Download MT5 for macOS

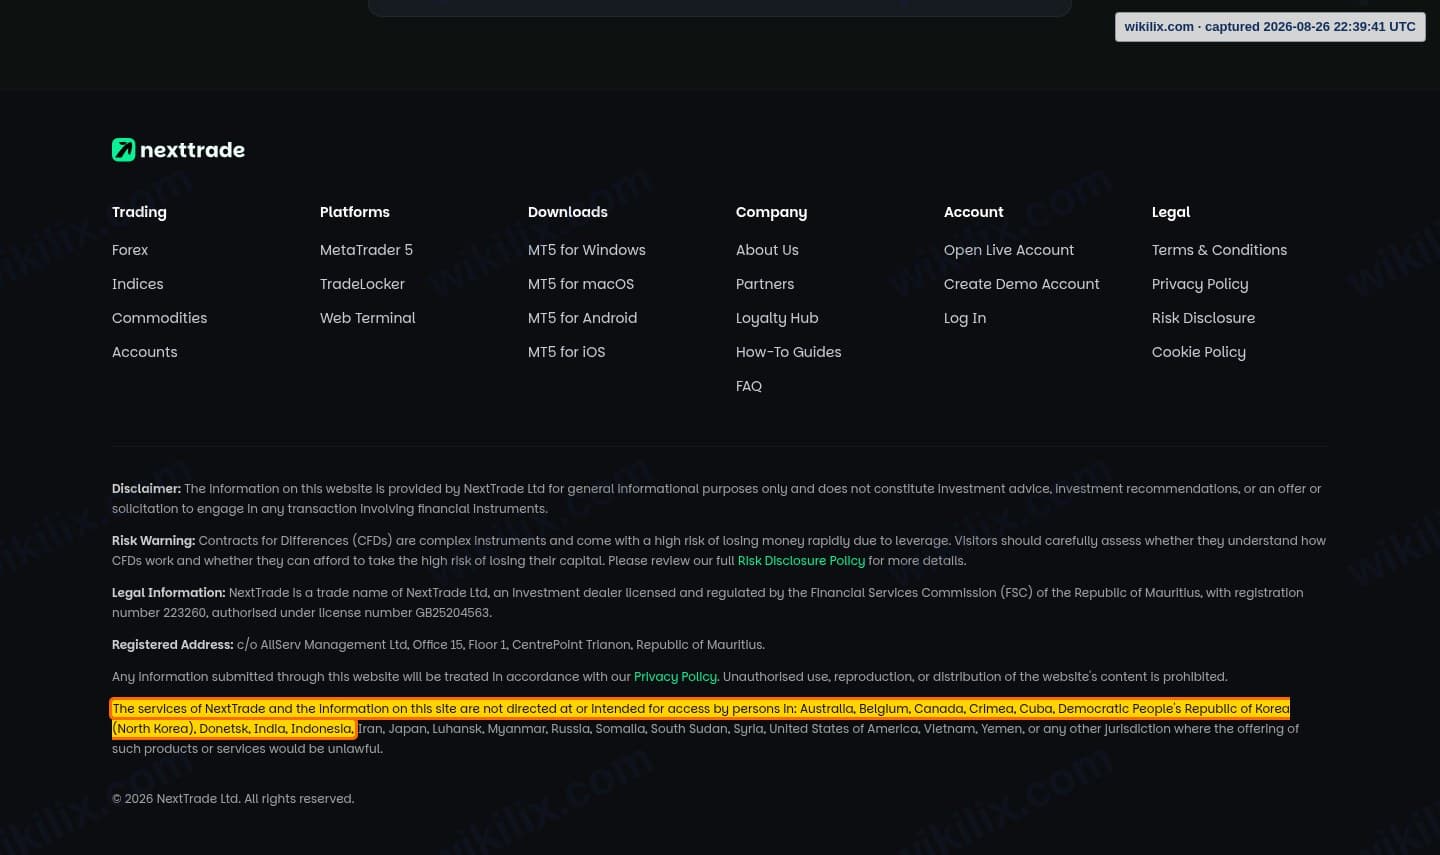tap(581, 284)
